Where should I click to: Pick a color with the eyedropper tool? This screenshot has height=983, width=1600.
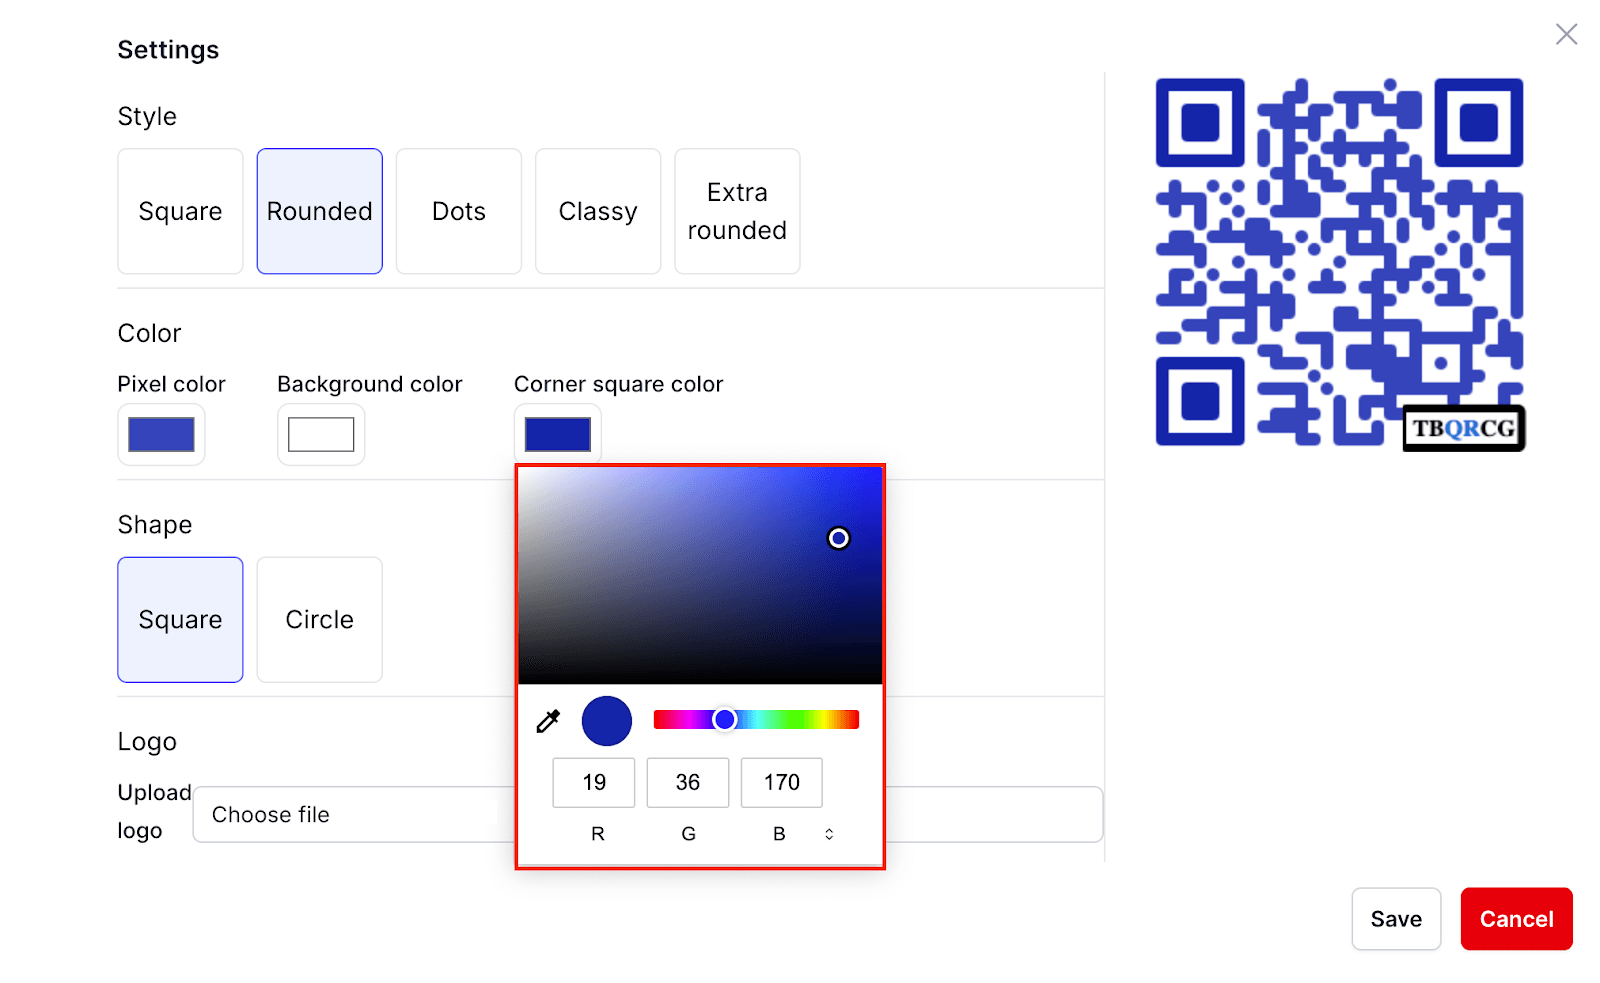[x=548, y=721]
